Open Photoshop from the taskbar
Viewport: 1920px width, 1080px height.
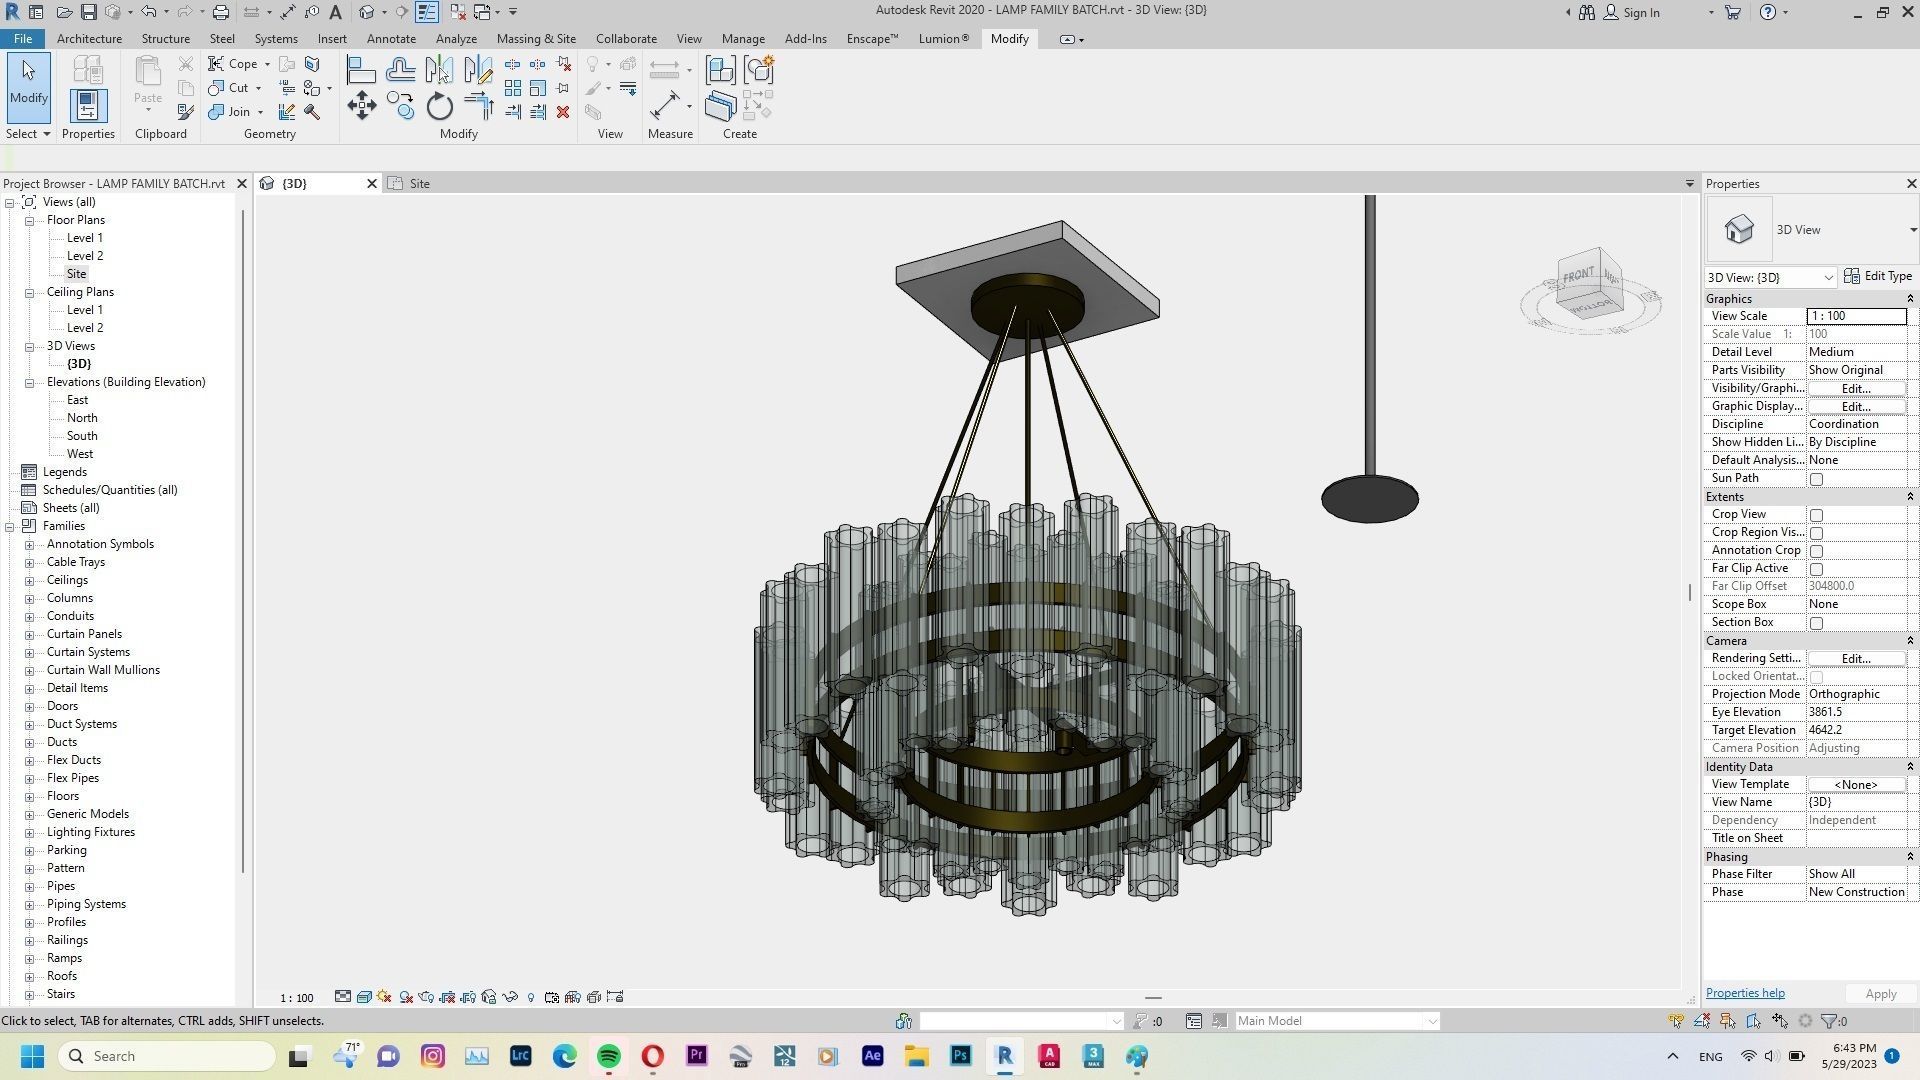(x=960, y=1056)
